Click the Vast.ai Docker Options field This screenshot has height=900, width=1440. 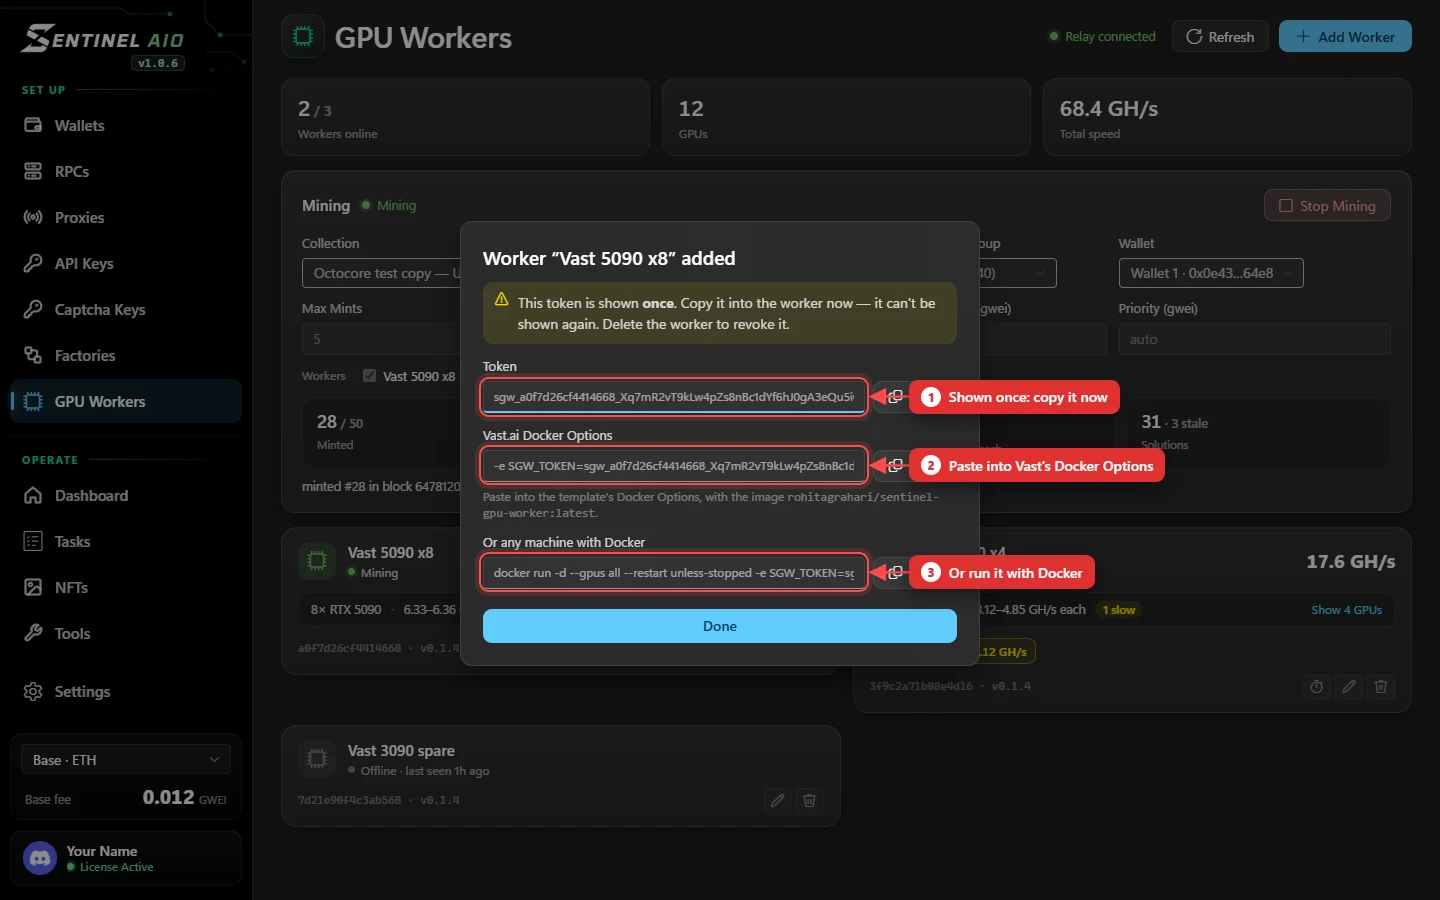tap(674, 466)
